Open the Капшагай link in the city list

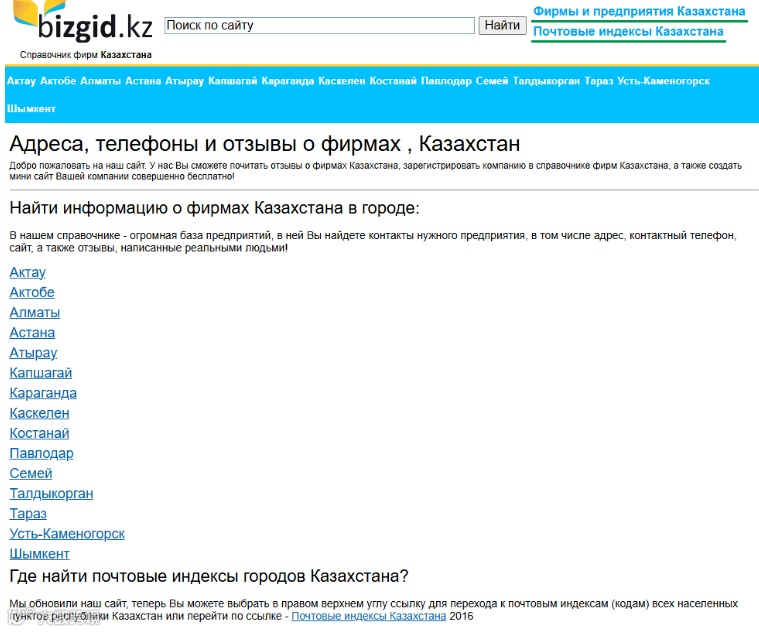(x=41, y=373)
